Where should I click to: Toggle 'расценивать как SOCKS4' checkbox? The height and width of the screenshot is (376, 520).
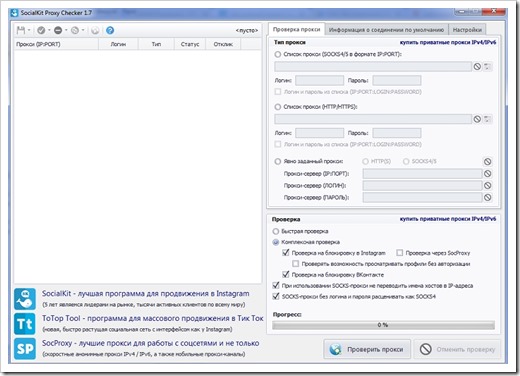click(276, 296)
